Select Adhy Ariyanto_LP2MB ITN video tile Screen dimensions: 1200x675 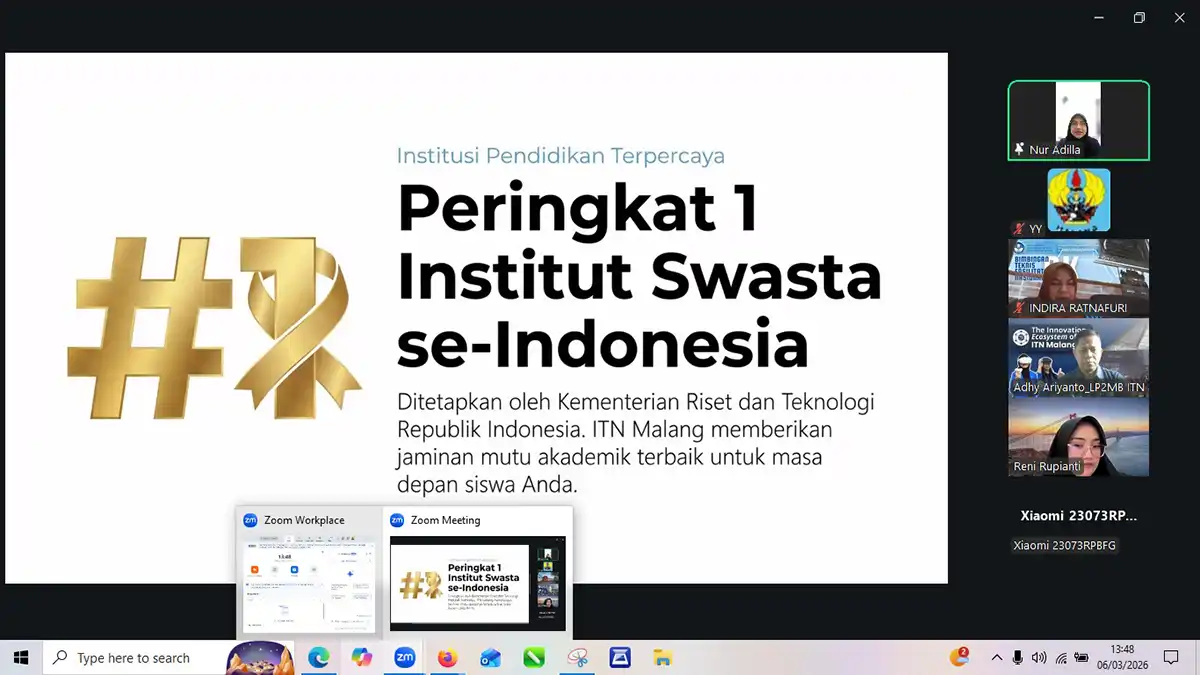[1078, 358]
